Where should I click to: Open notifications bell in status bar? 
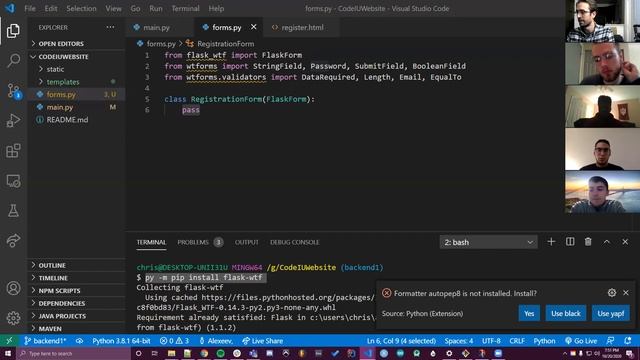628,341
